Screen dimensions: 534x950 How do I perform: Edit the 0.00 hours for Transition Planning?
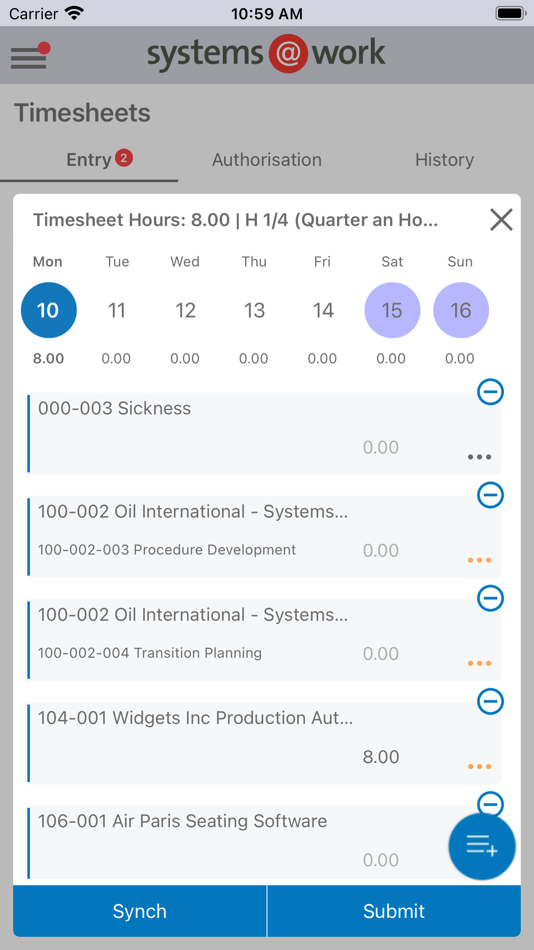[x=381, y=654]
